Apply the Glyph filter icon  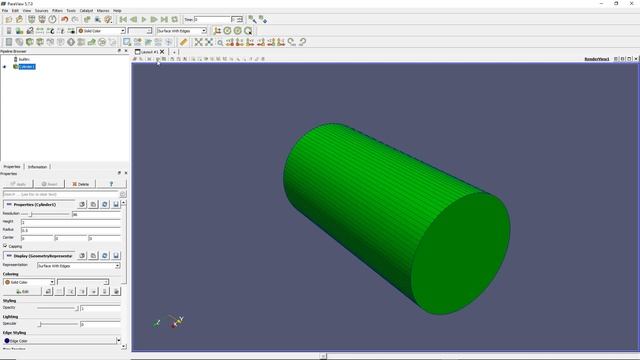[71, 42]
